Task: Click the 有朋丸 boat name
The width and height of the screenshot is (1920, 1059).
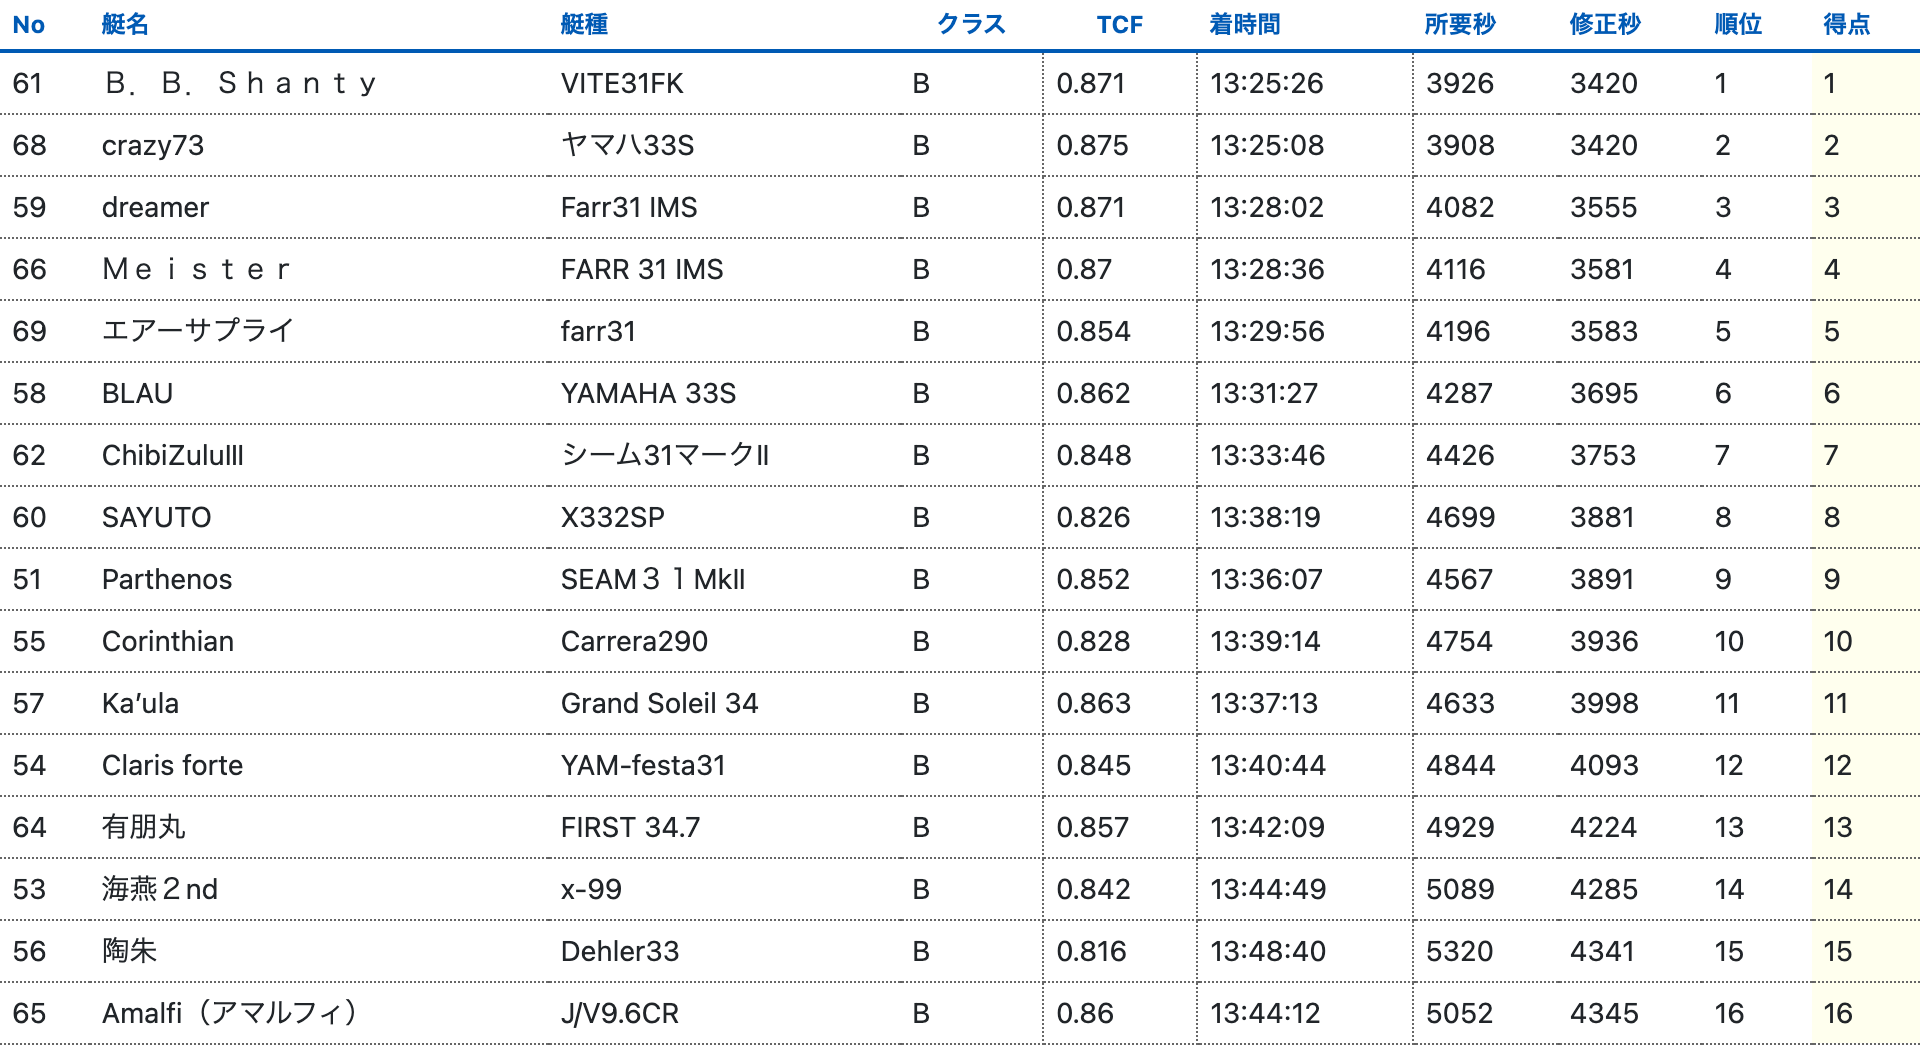Action: click(x=144, y=828)
